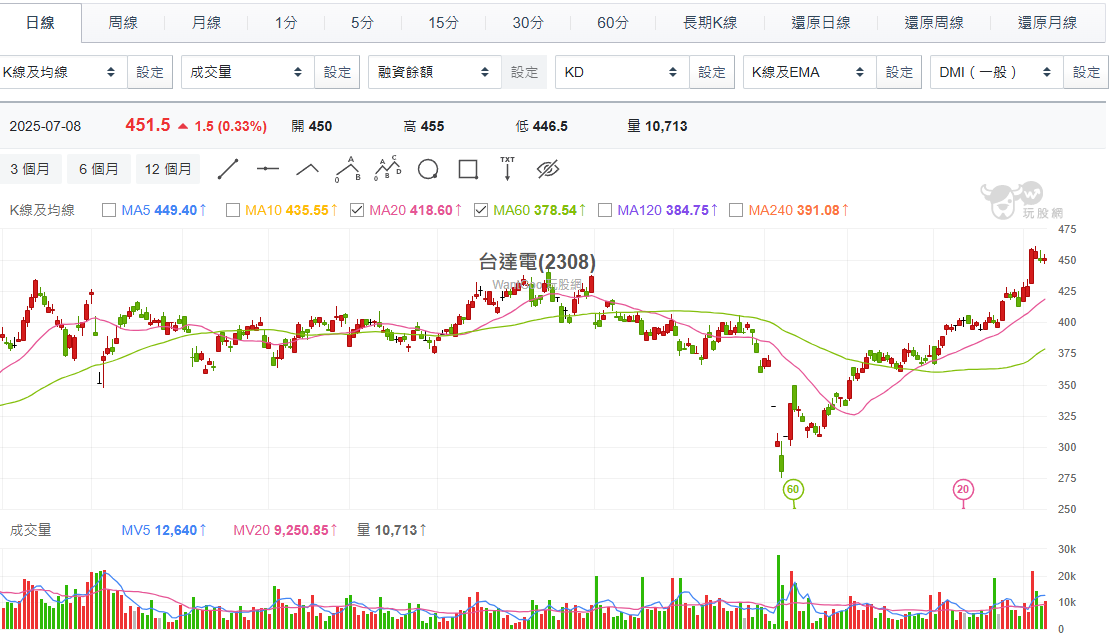The width and height of the screenshot is (1111, 637).
Task: Switch to the 60分 tab
Action: (612, 22)
